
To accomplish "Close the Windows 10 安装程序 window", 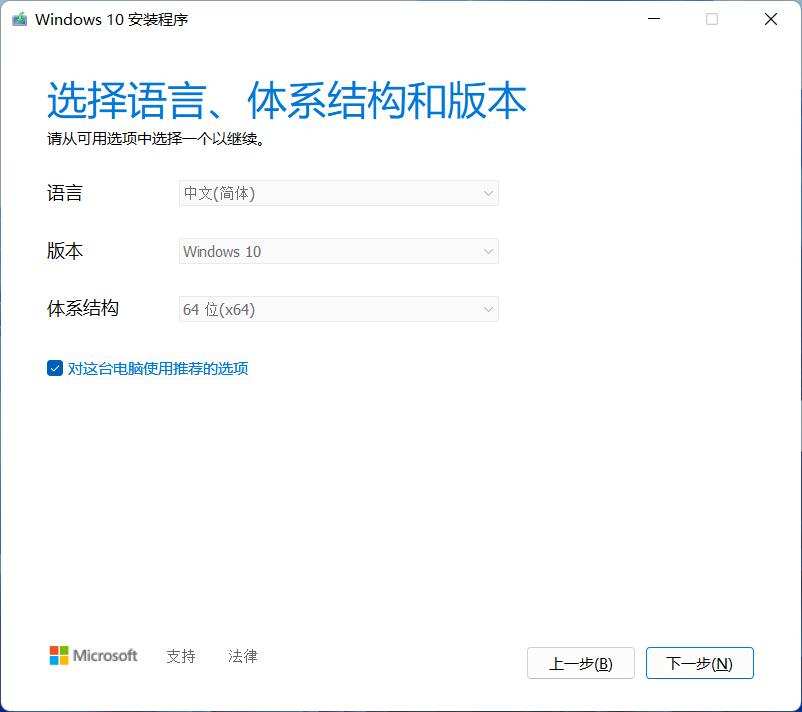I will coord(770,19).
